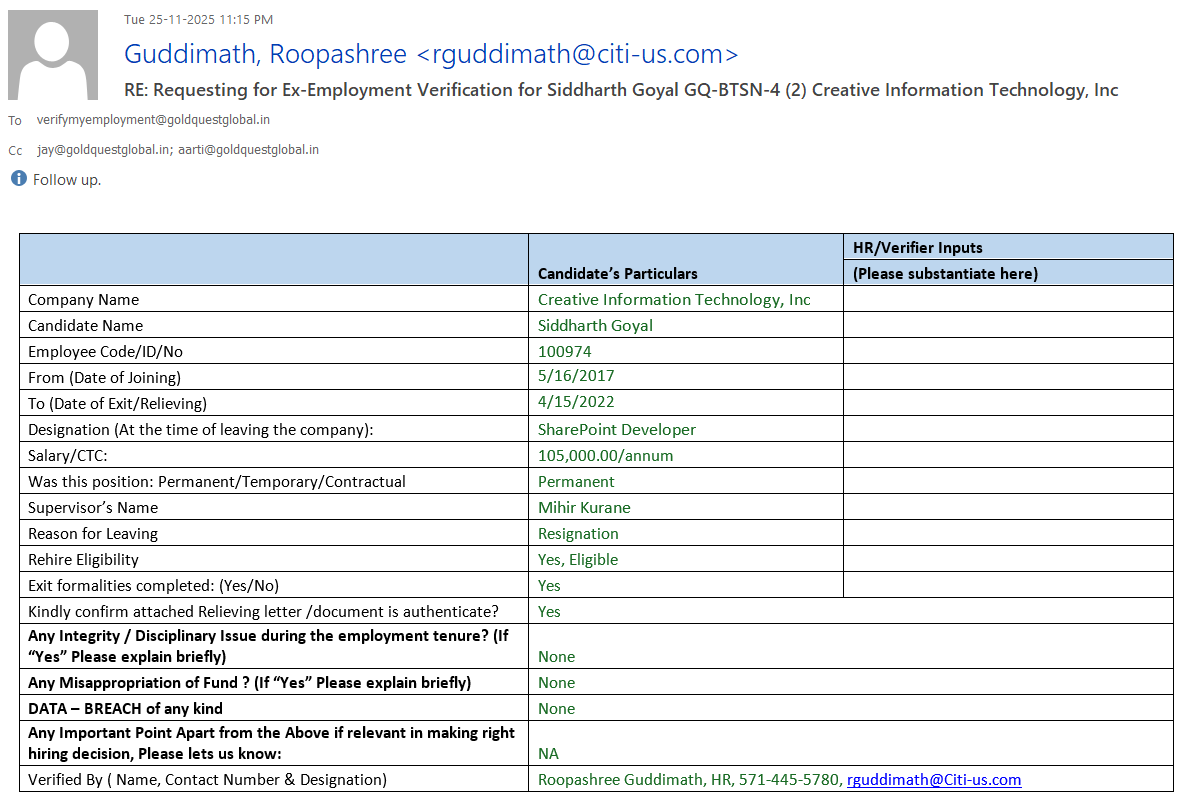Viewport: 1187px width, 807px height.
Task: Click supervisor name Mihir Kurane
Action: [x=584, y=507]
